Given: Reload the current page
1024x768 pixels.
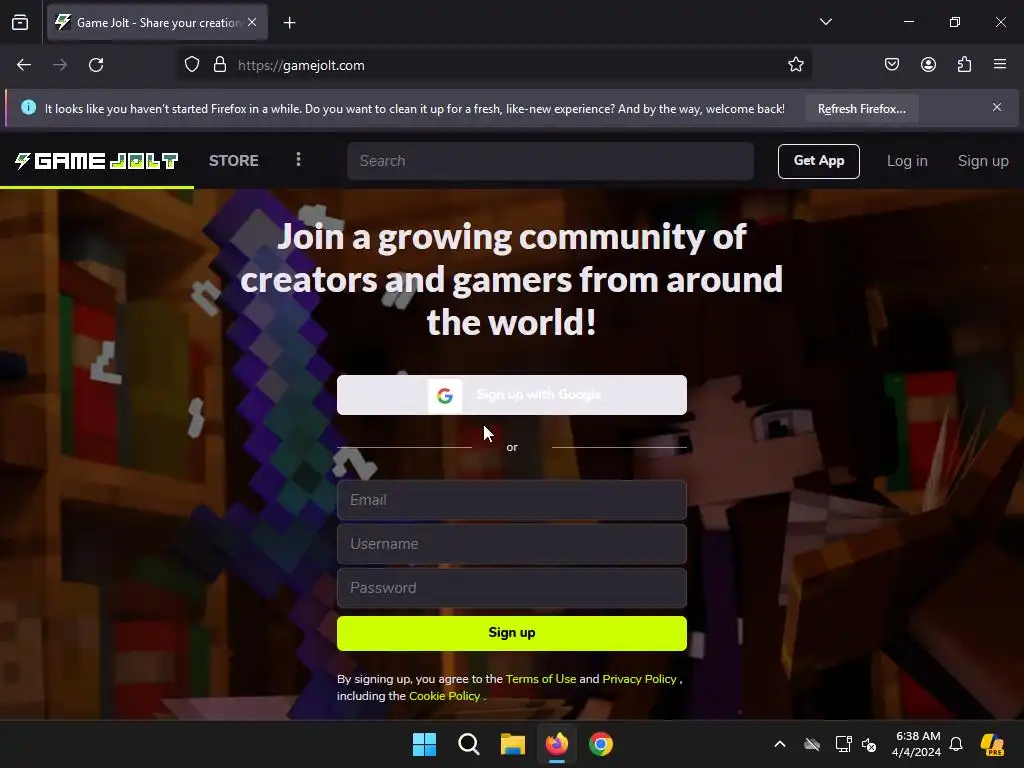Looking at the screenshot, I should (x=96, y=65).
